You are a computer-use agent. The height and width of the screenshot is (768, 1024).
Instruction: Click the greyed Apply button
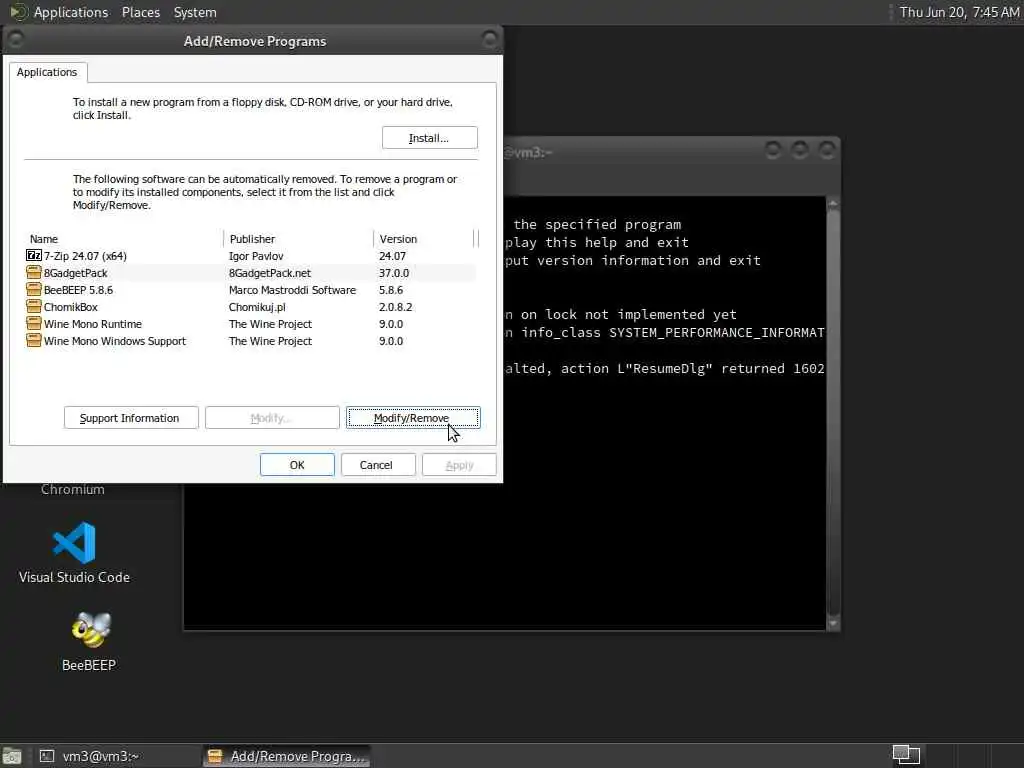(458, 465)
